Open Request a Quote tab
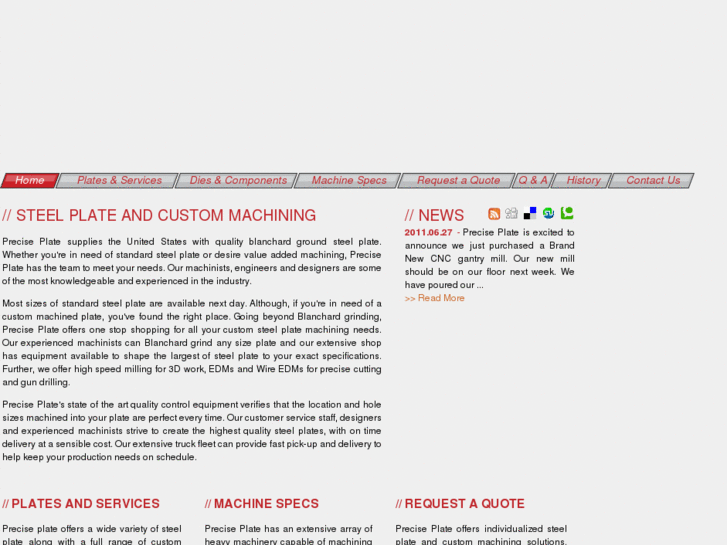The height and width of the screenshot is (545, 727). pos(457,180)
